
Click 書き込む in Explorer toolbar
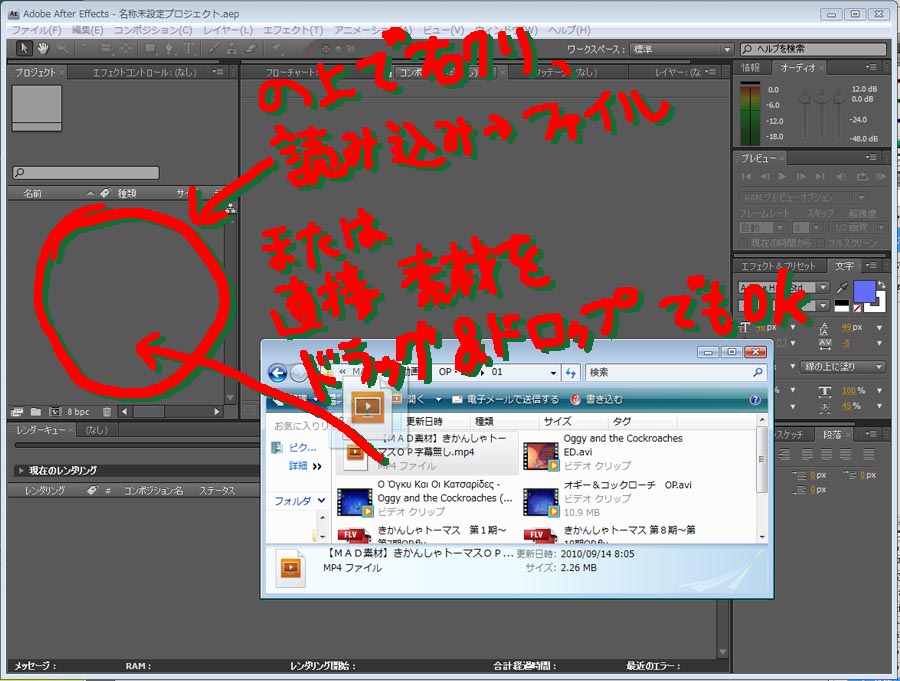[x=597, y=400]
